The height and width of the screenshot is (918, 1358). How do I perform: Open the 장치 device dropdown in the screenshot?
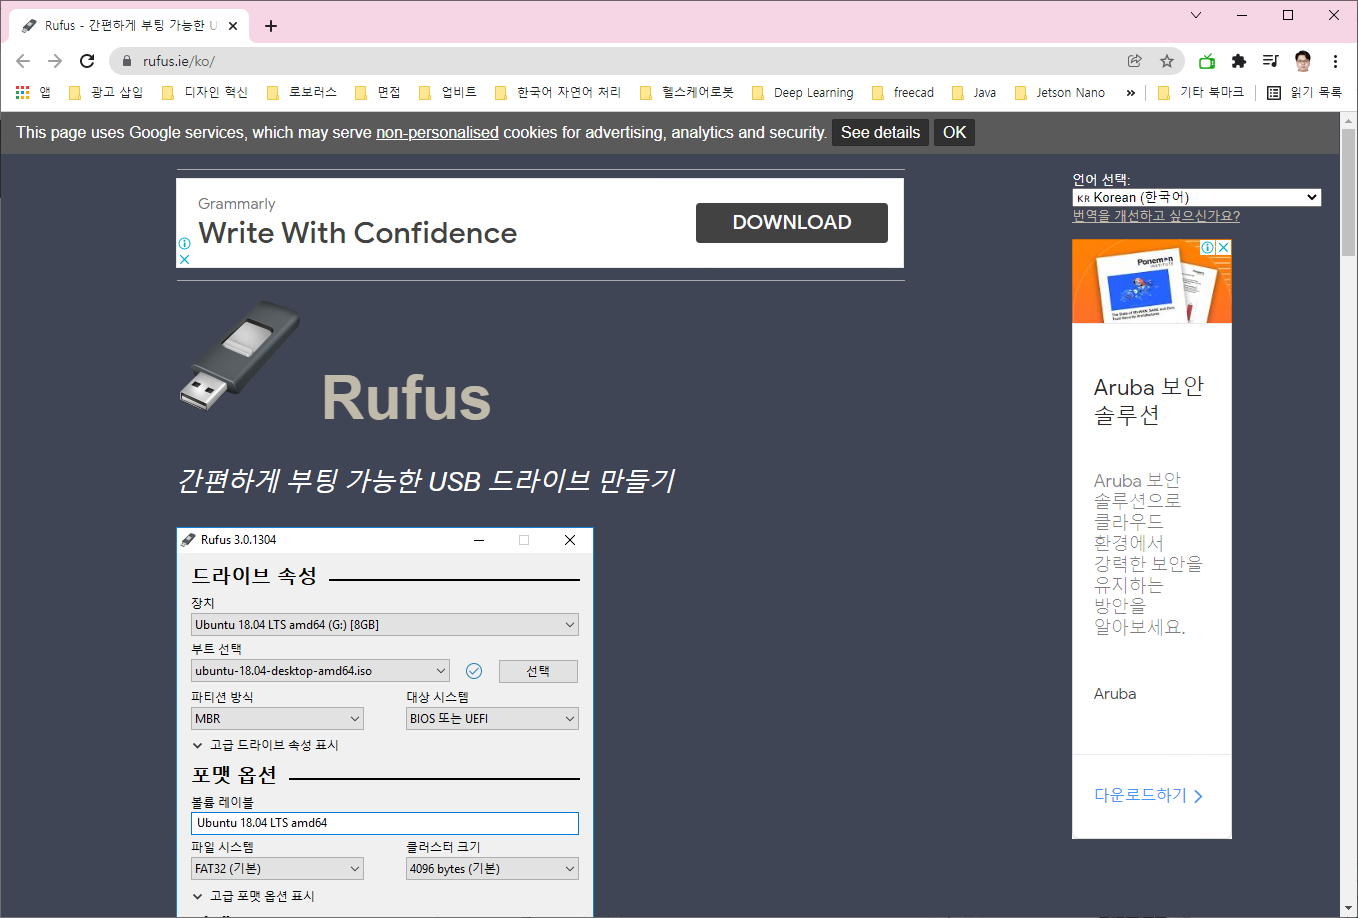click(x=385, y=624)
